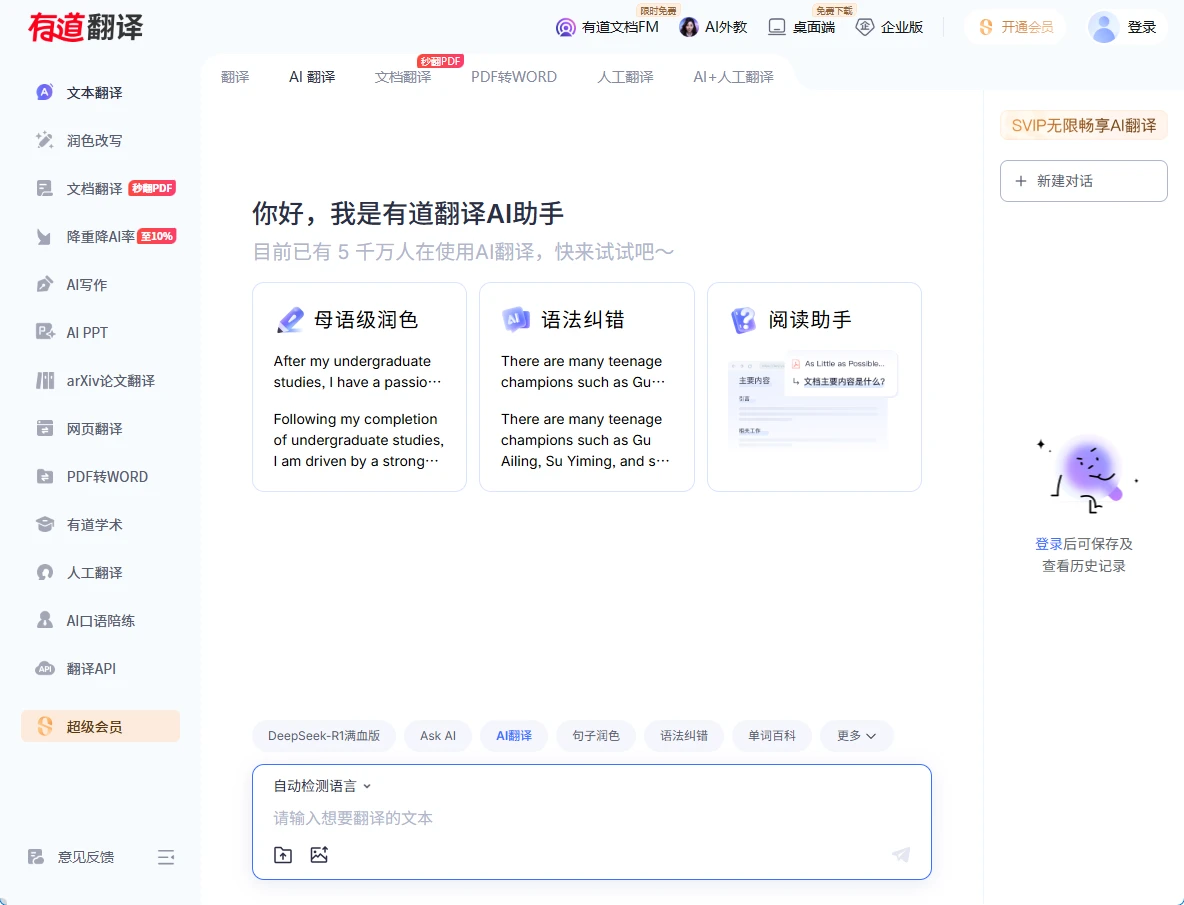Enable 语法纠错 mode chip
Image resolution: width=1184 pixels, height=905 pixels.
684,736
